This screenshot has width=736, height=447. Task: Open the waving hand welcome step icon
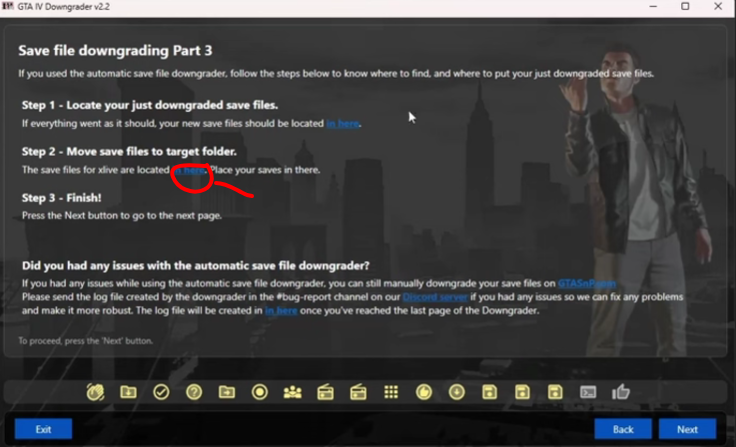(x=95, y=392)
